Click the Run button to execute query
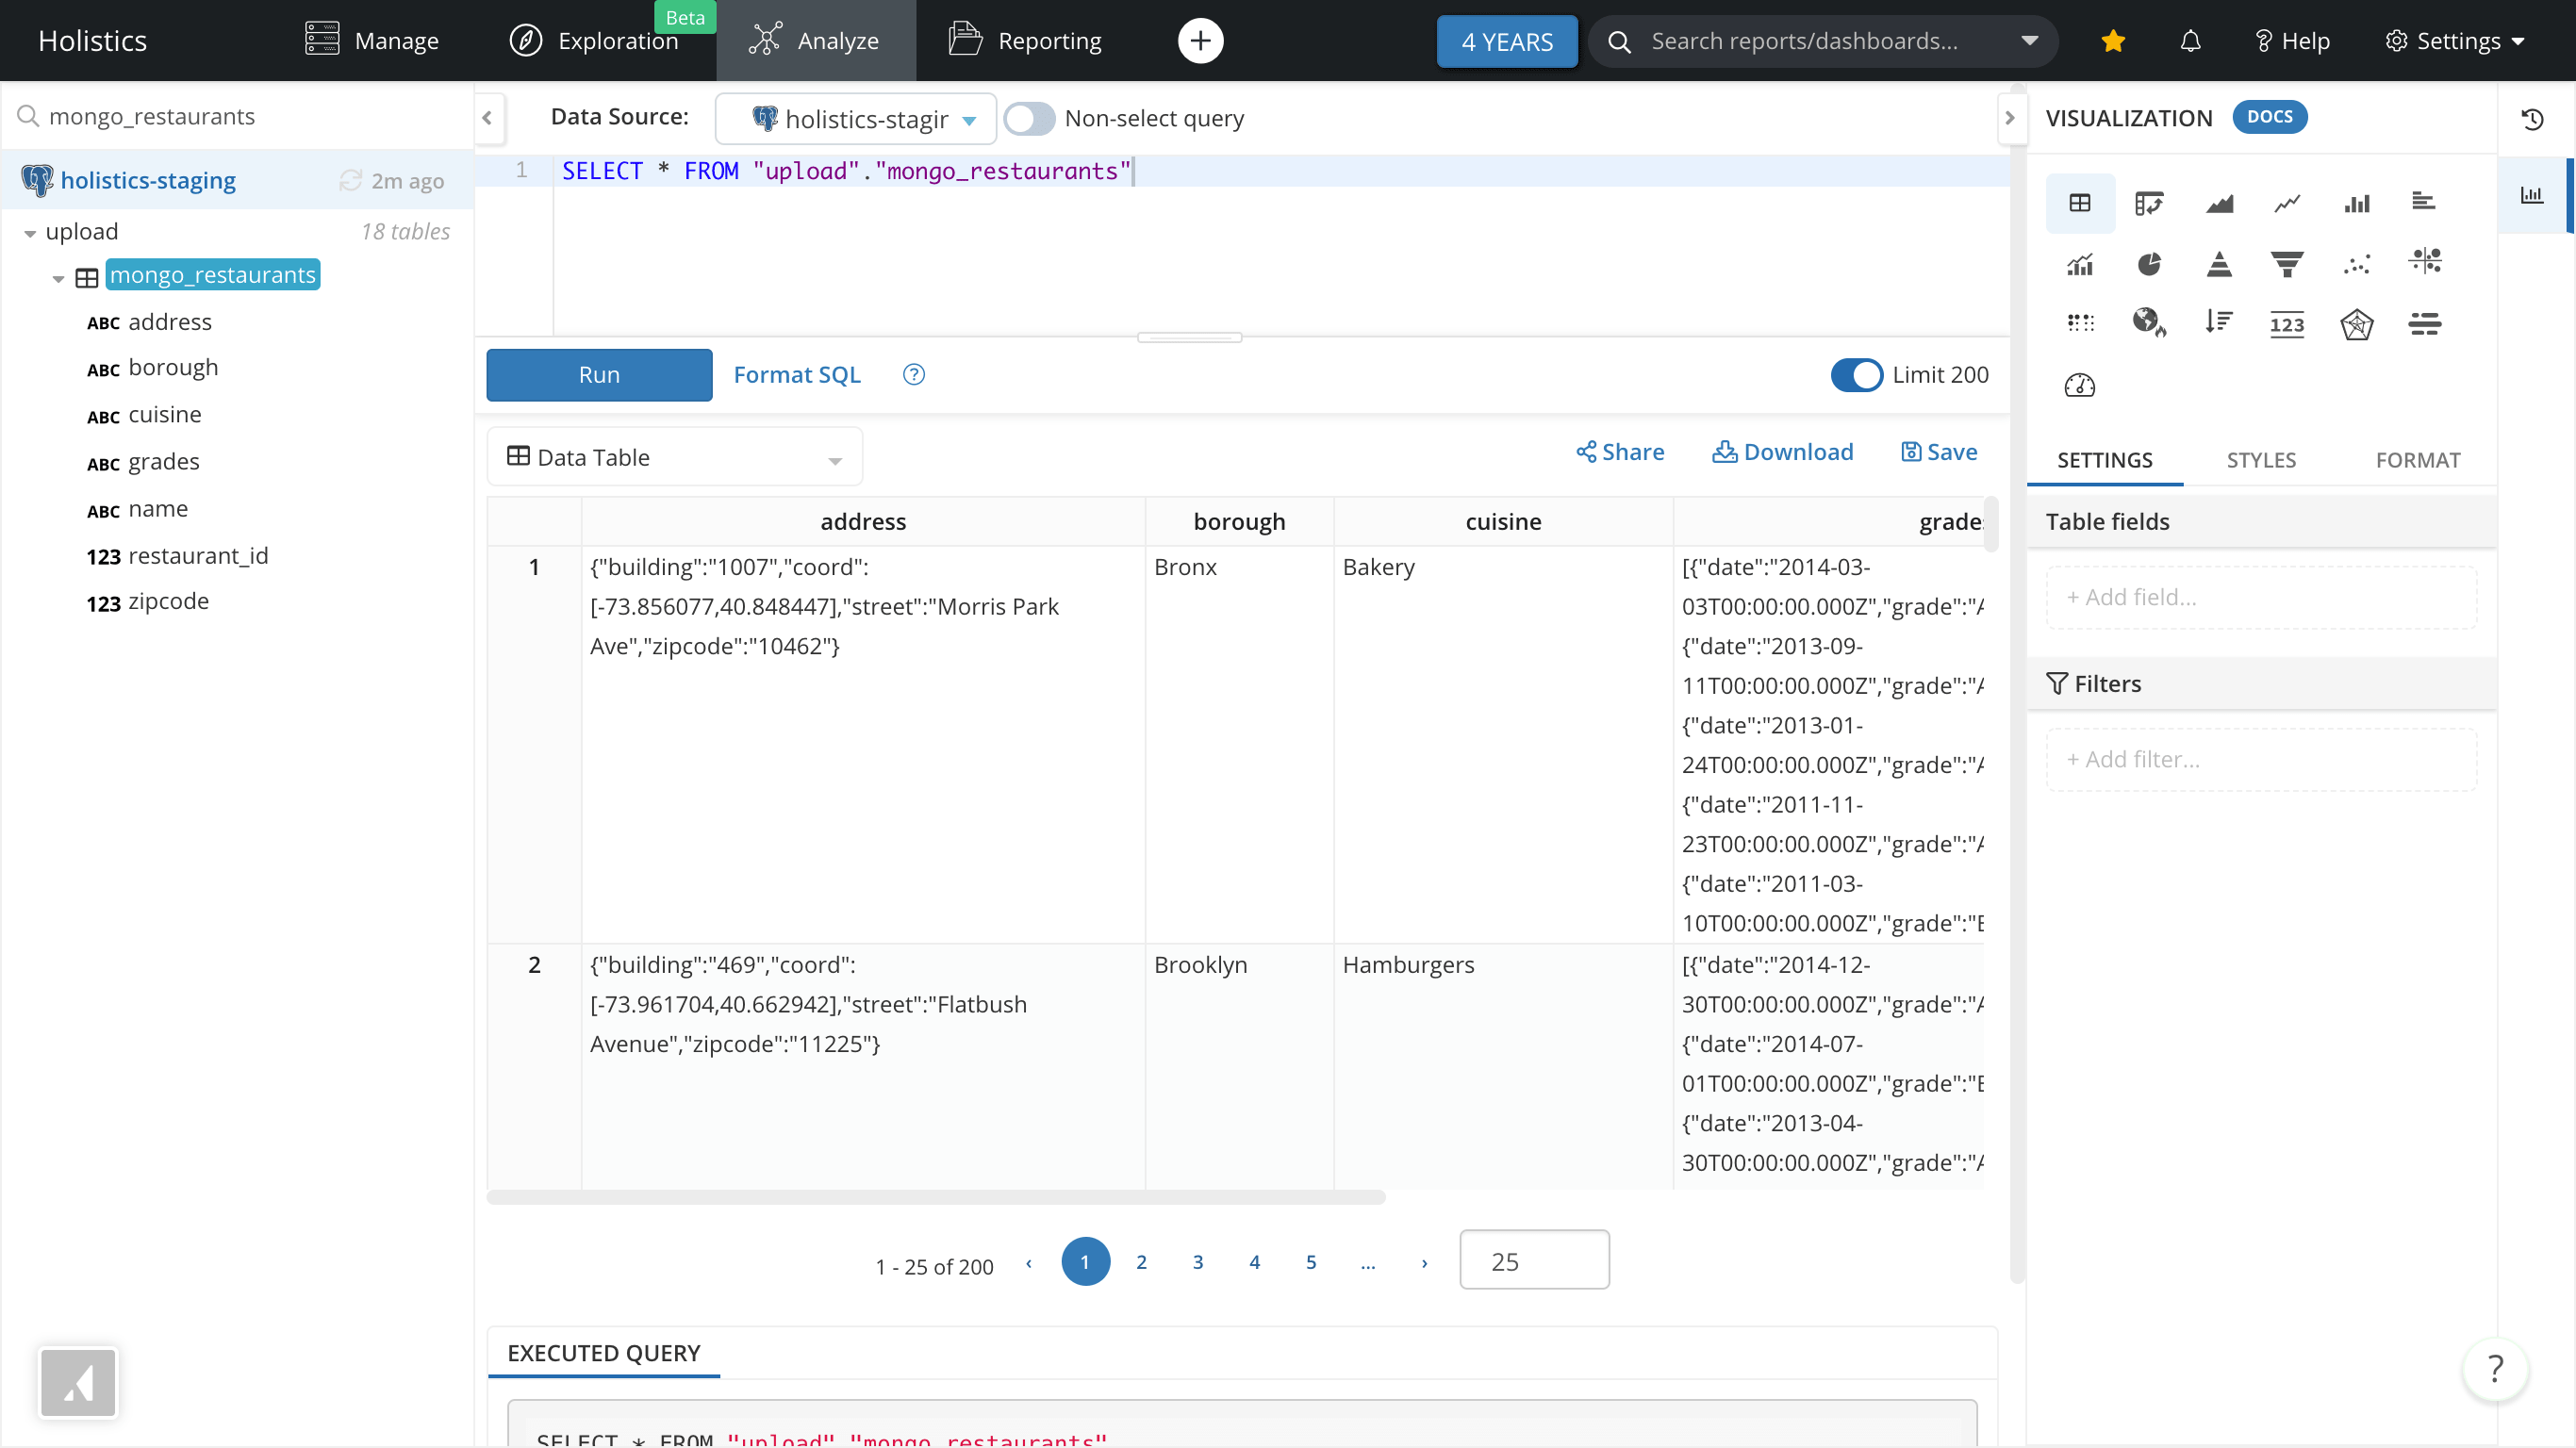Screen dimensions: 2576x1448 [x=600, y=373]
